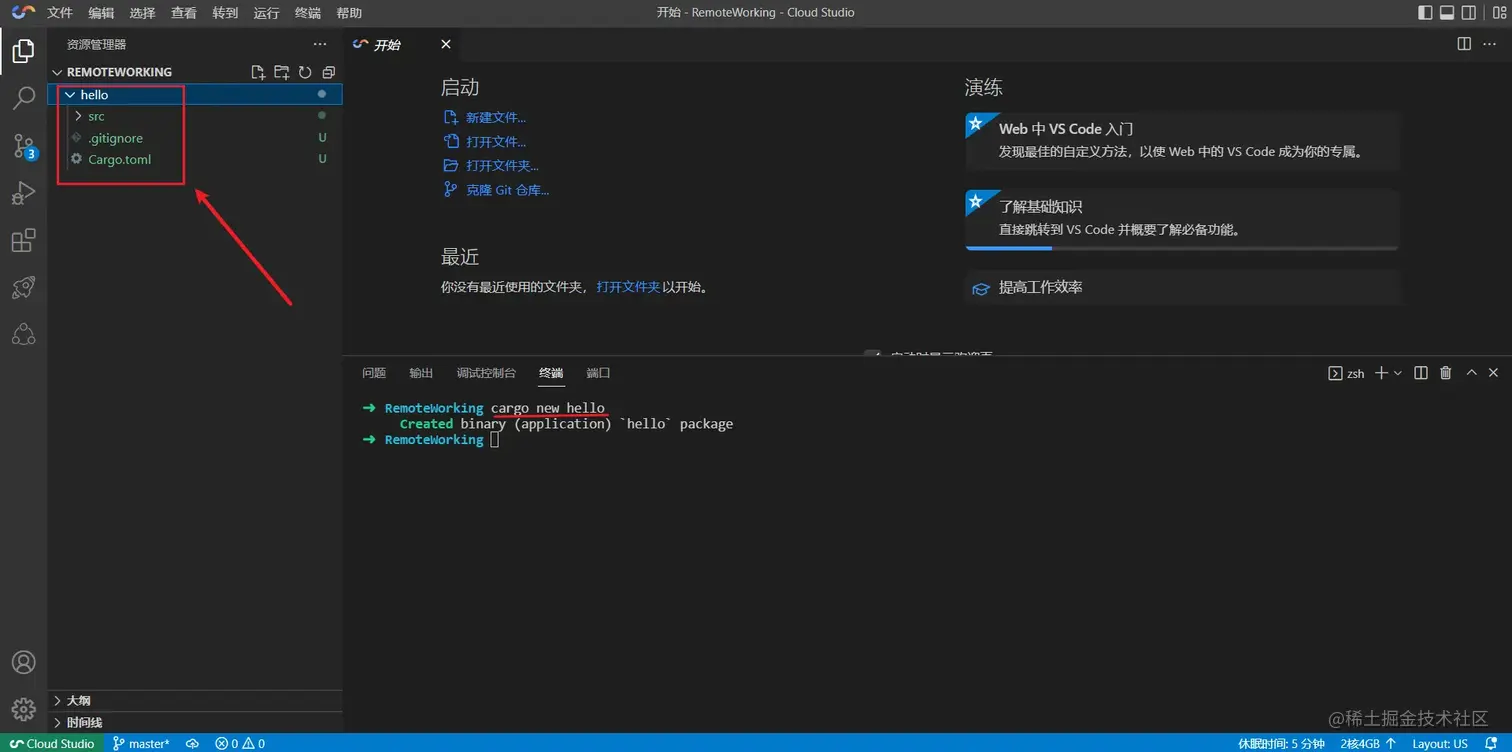Open the Run and Debug view
1512x752 pixels.
(23, 193)
